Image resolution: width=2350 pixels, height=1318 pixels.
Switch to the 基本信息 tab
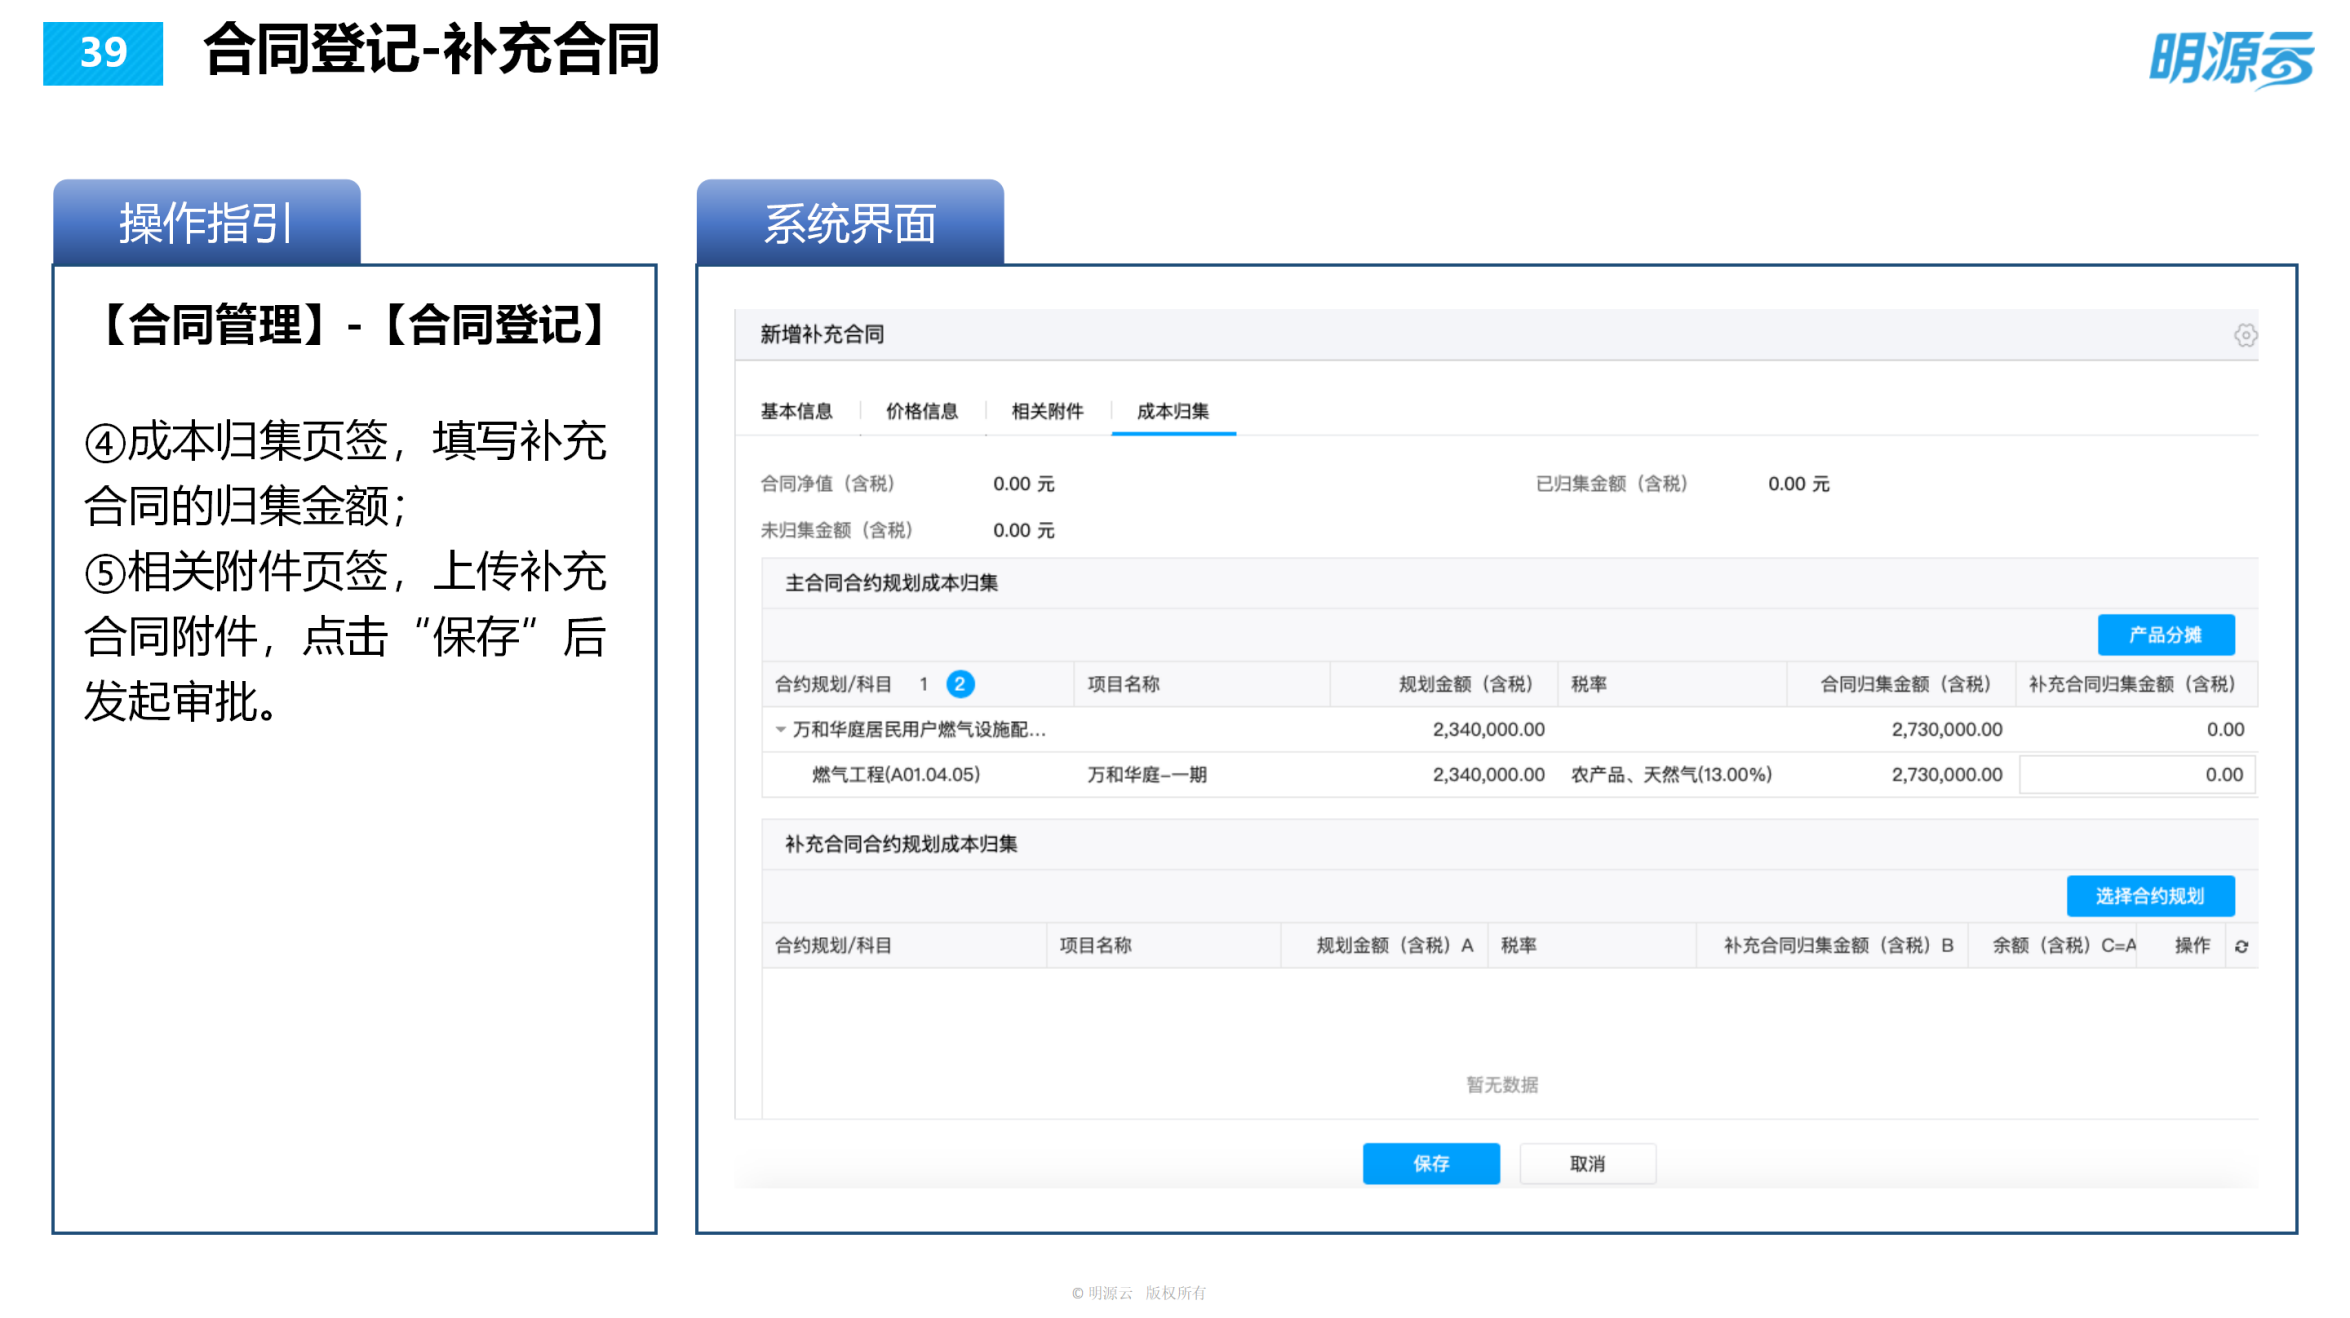pyautogui.click(x=795, y=410)
